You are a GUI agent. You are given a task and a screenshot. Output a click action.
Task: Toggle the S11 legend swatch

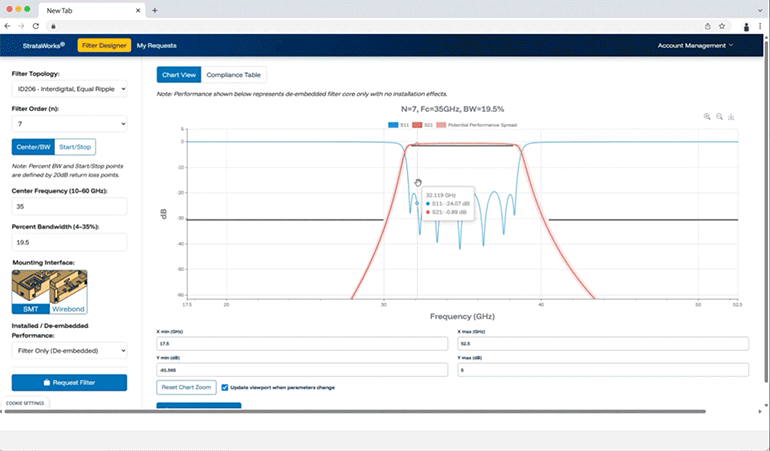[x=393, y=125]
